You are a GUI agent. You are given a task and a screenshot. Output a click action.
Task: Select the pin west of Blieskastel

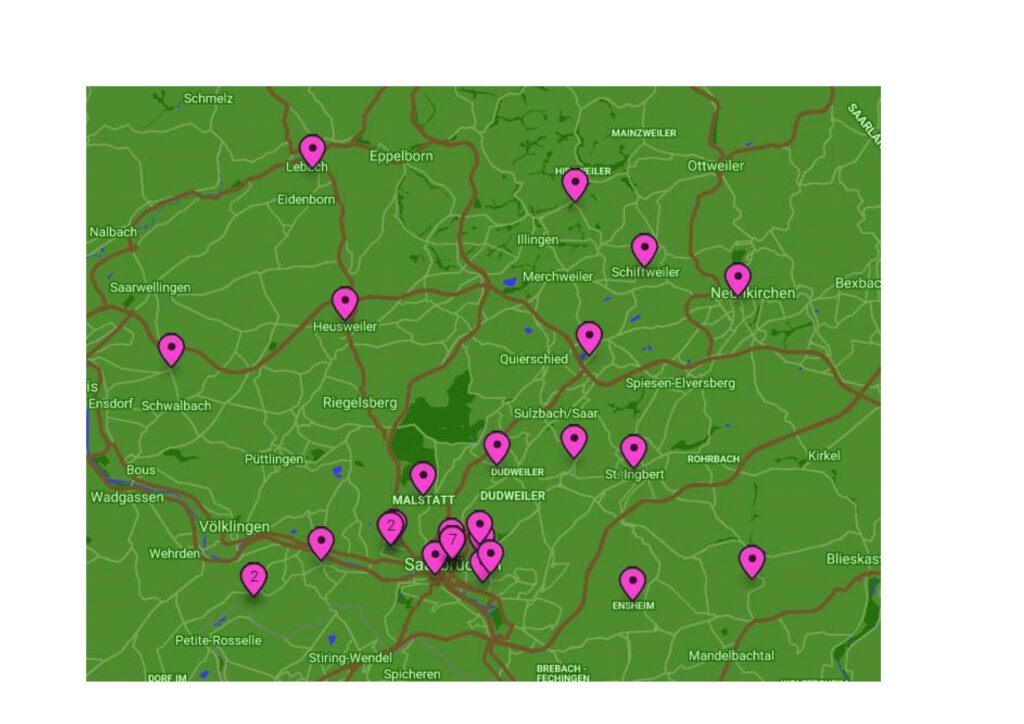coord(752,562)
